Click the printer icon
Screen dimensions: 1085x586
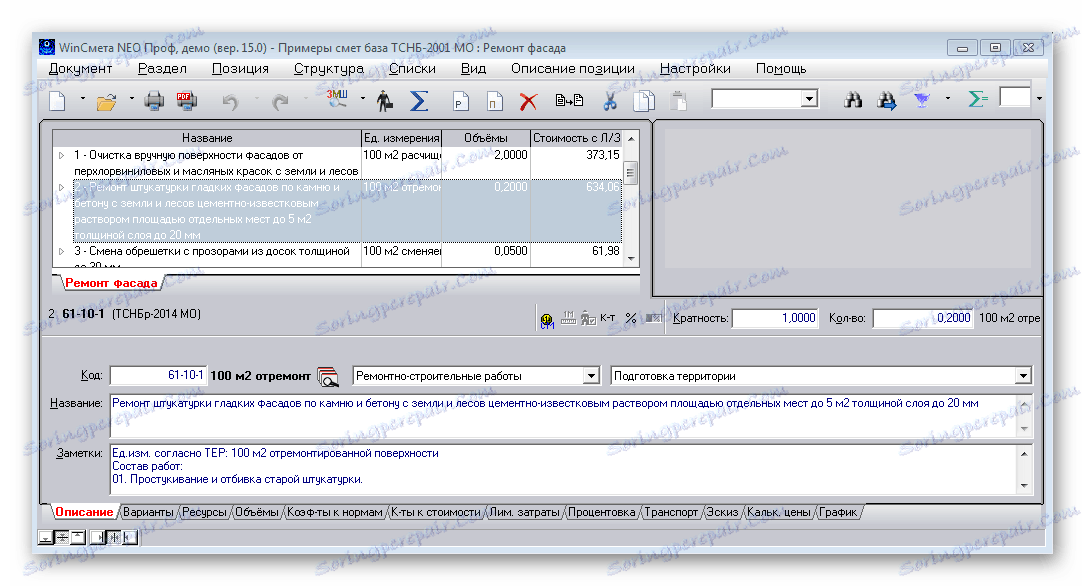click(x=154, y=101)
